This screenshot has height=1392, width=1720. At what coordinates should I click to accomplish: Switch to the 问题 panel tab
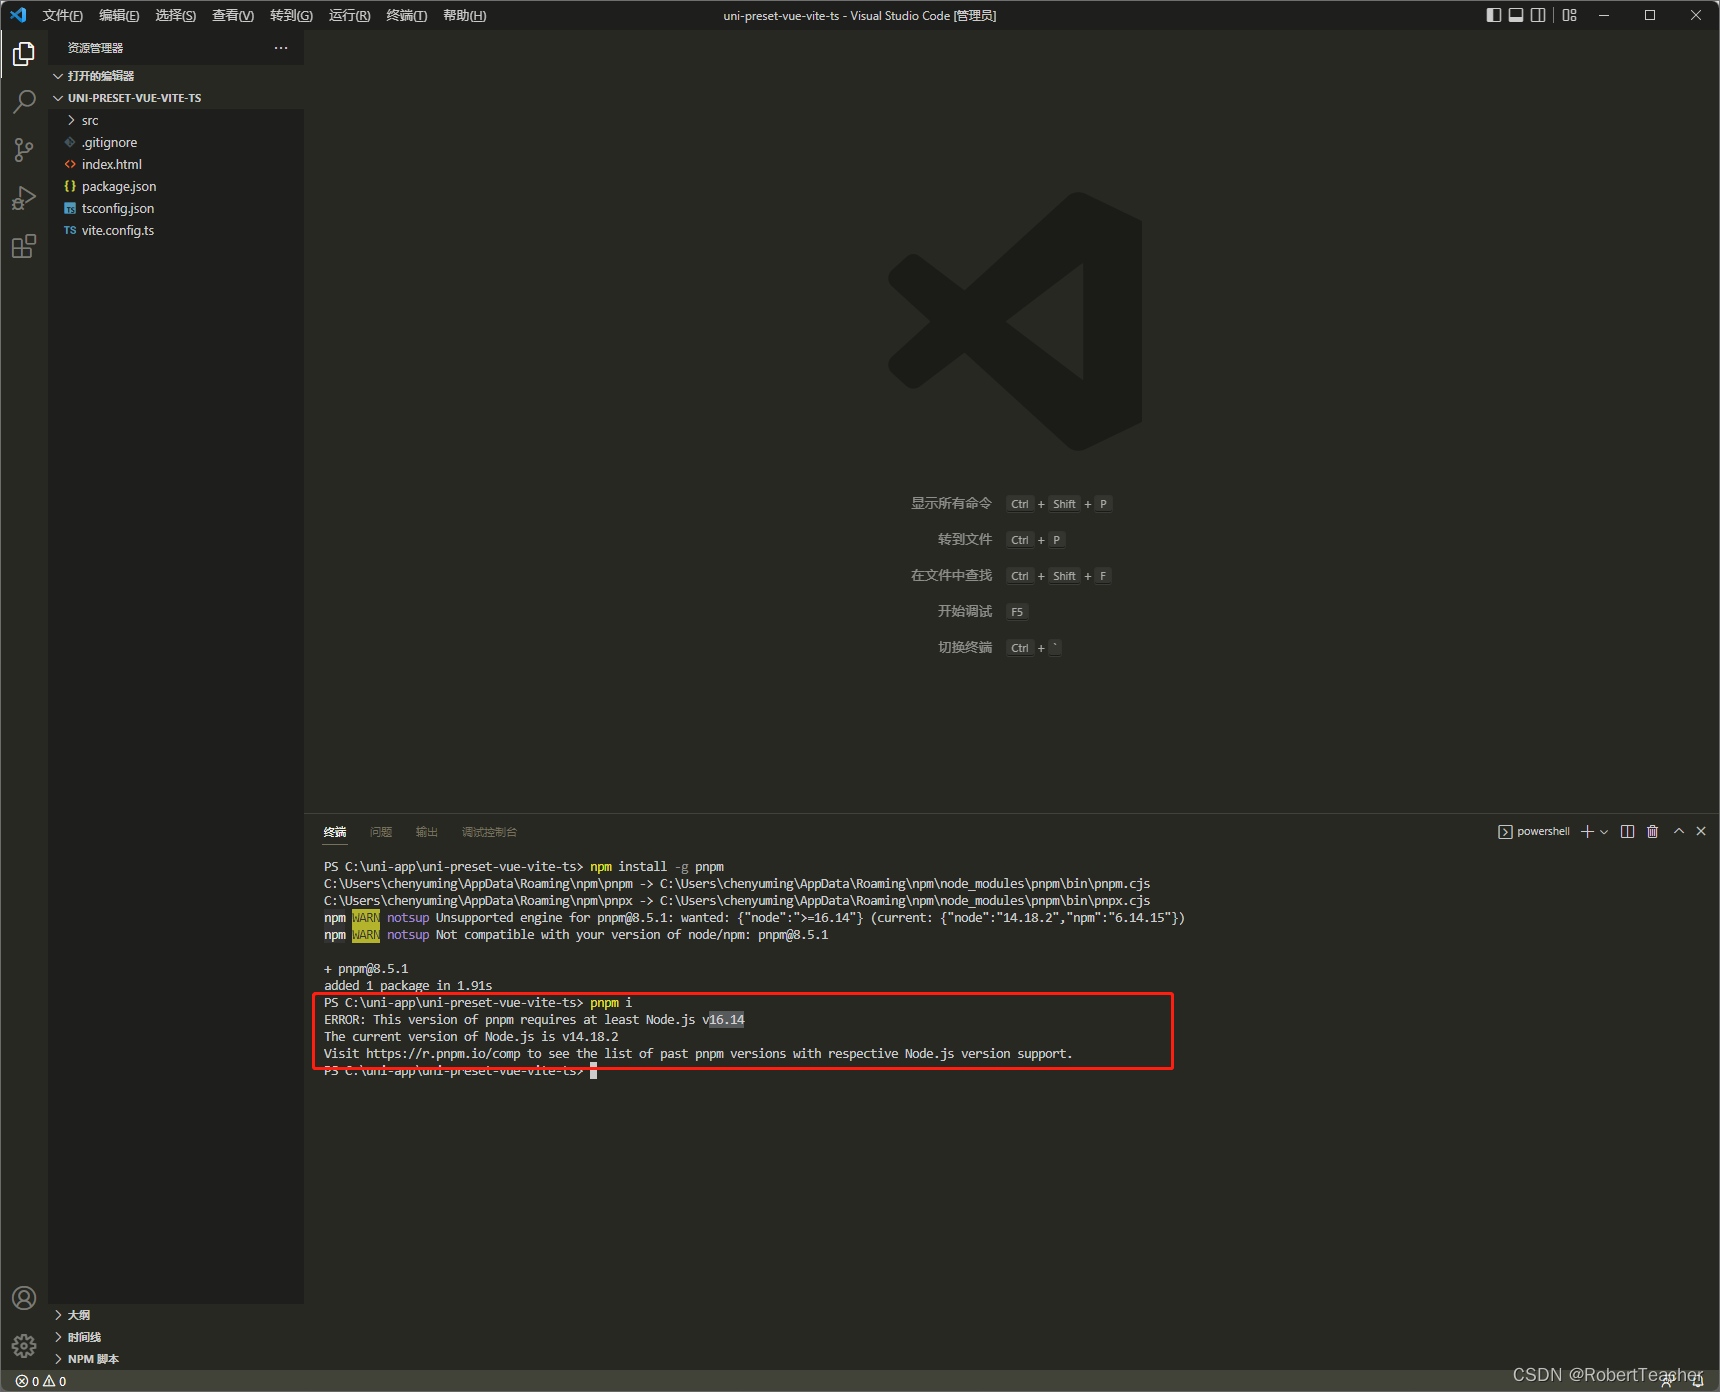point(381,832)
